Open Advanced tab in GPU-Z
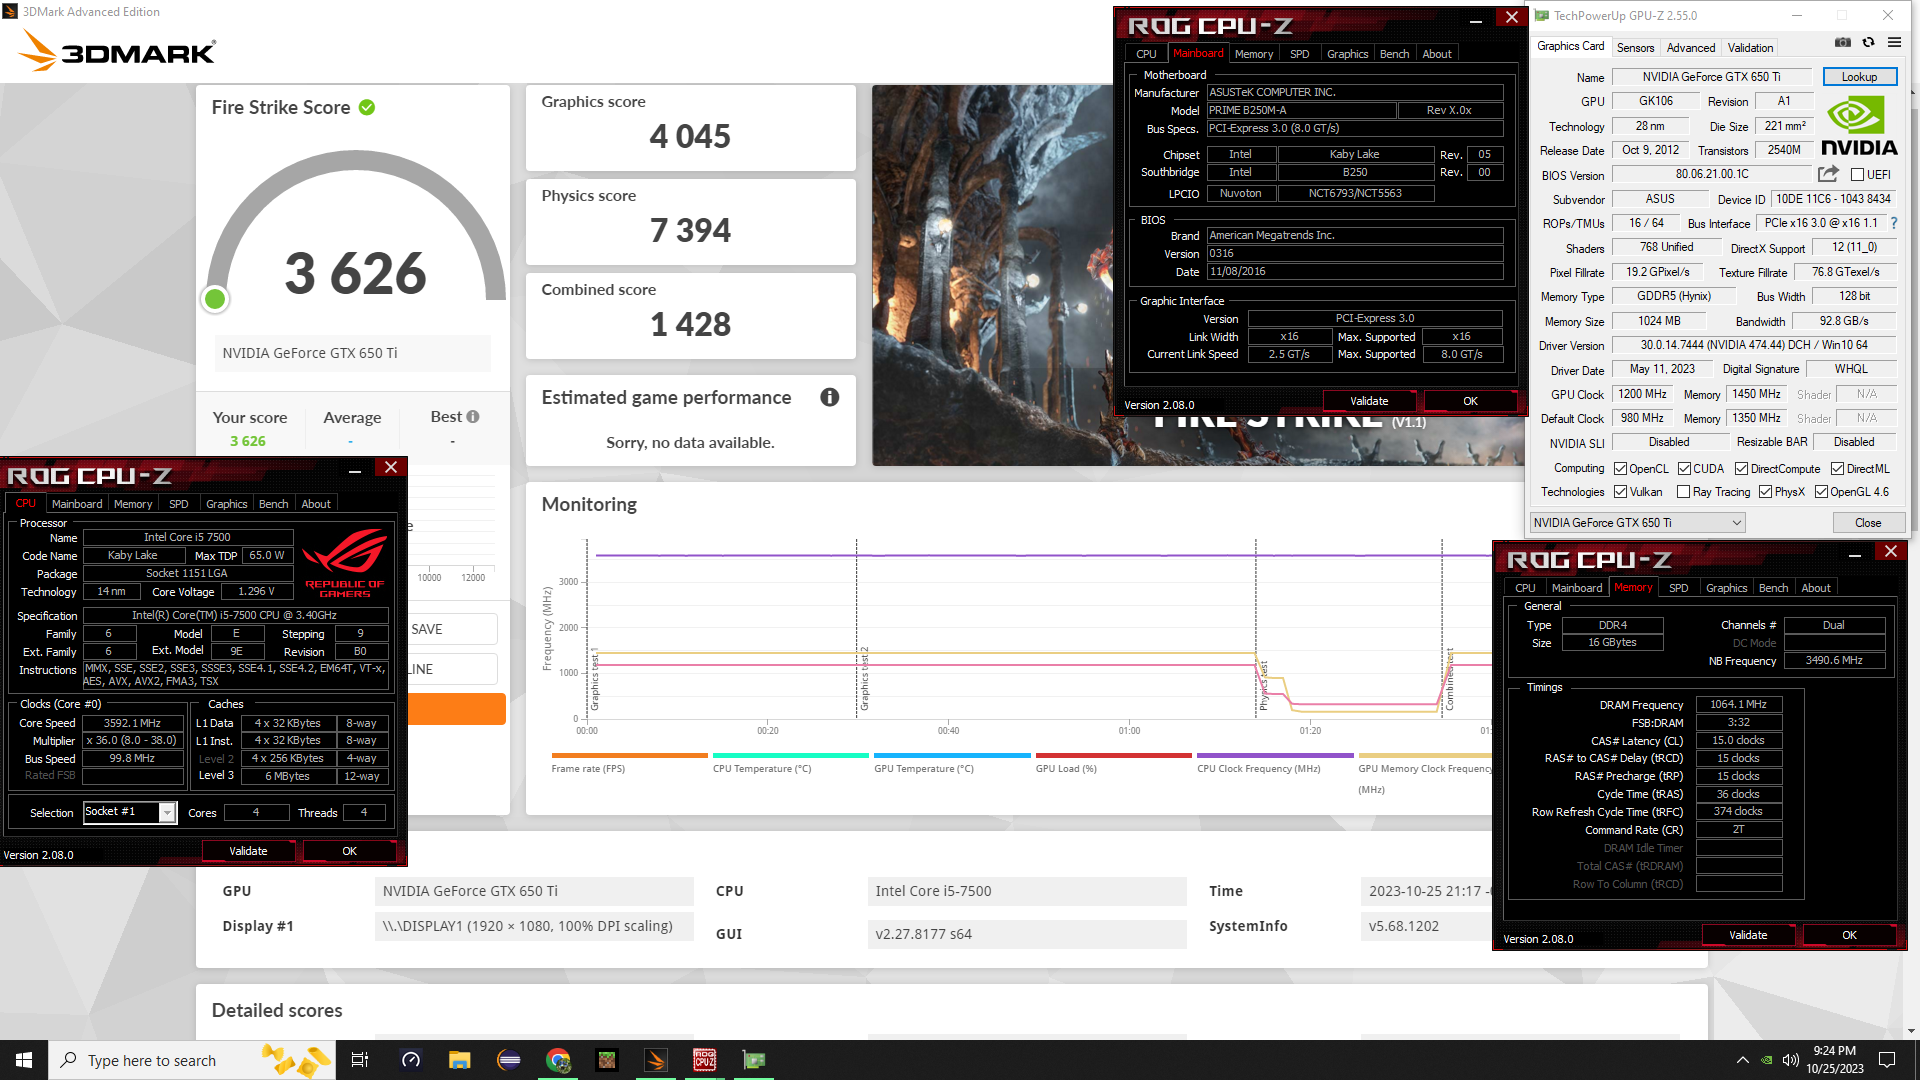Screen dimensions: 1920x1080 (1691, 48)
